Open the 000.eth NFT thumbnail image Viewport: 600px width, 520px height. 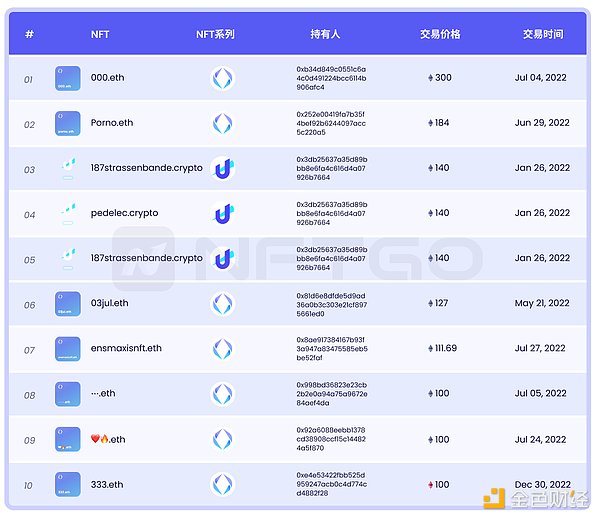click(x=68, y=79)
